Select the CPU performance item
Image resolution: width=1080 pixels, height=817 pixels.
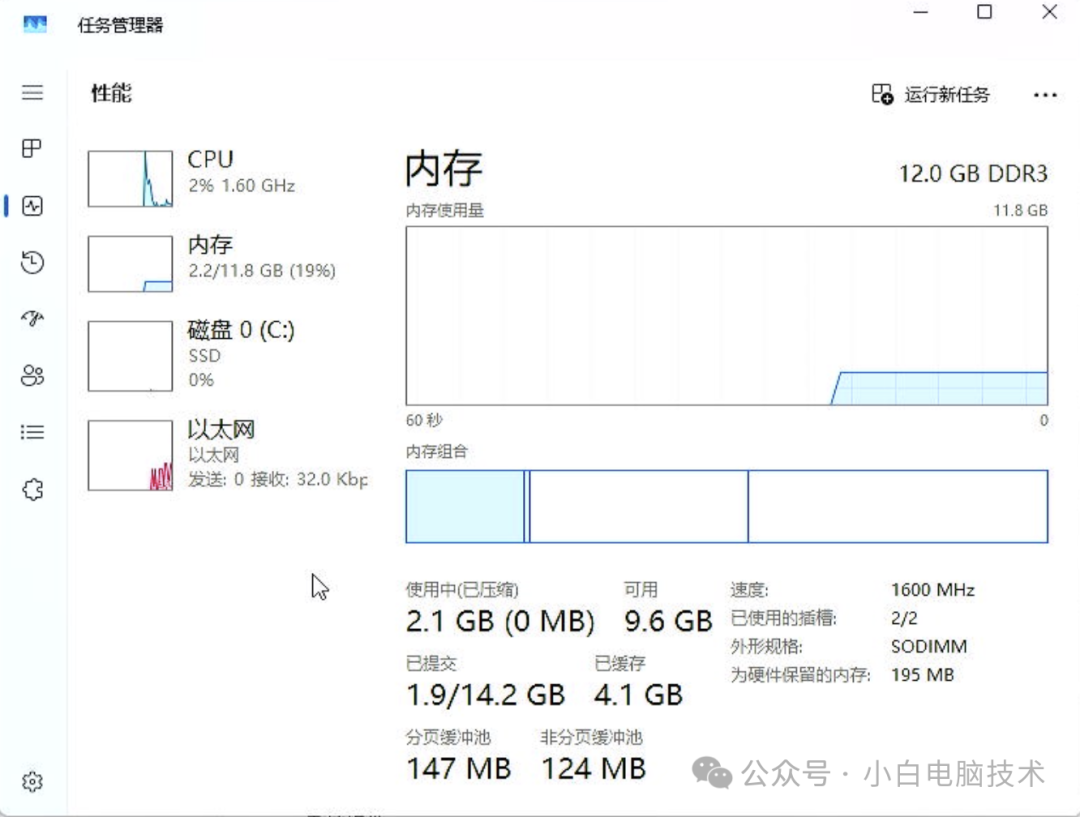pyautogui.click(x=240, y=172)
